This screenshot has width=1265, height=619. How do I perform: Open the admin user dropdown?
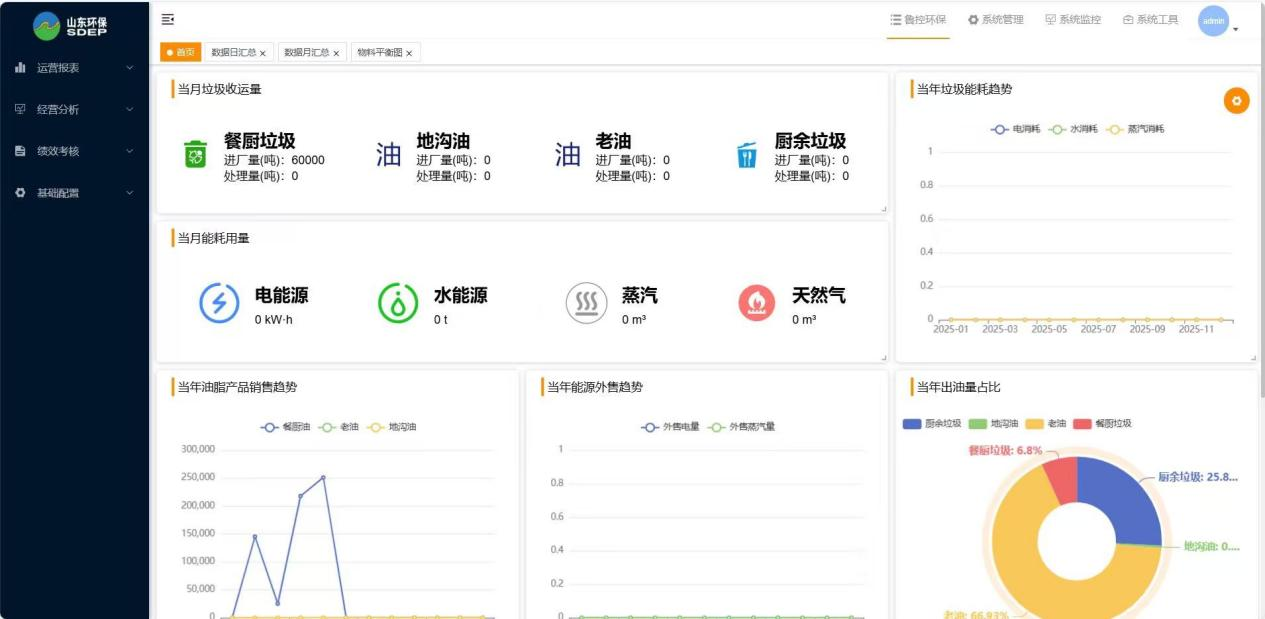[x=1218, y=22]
